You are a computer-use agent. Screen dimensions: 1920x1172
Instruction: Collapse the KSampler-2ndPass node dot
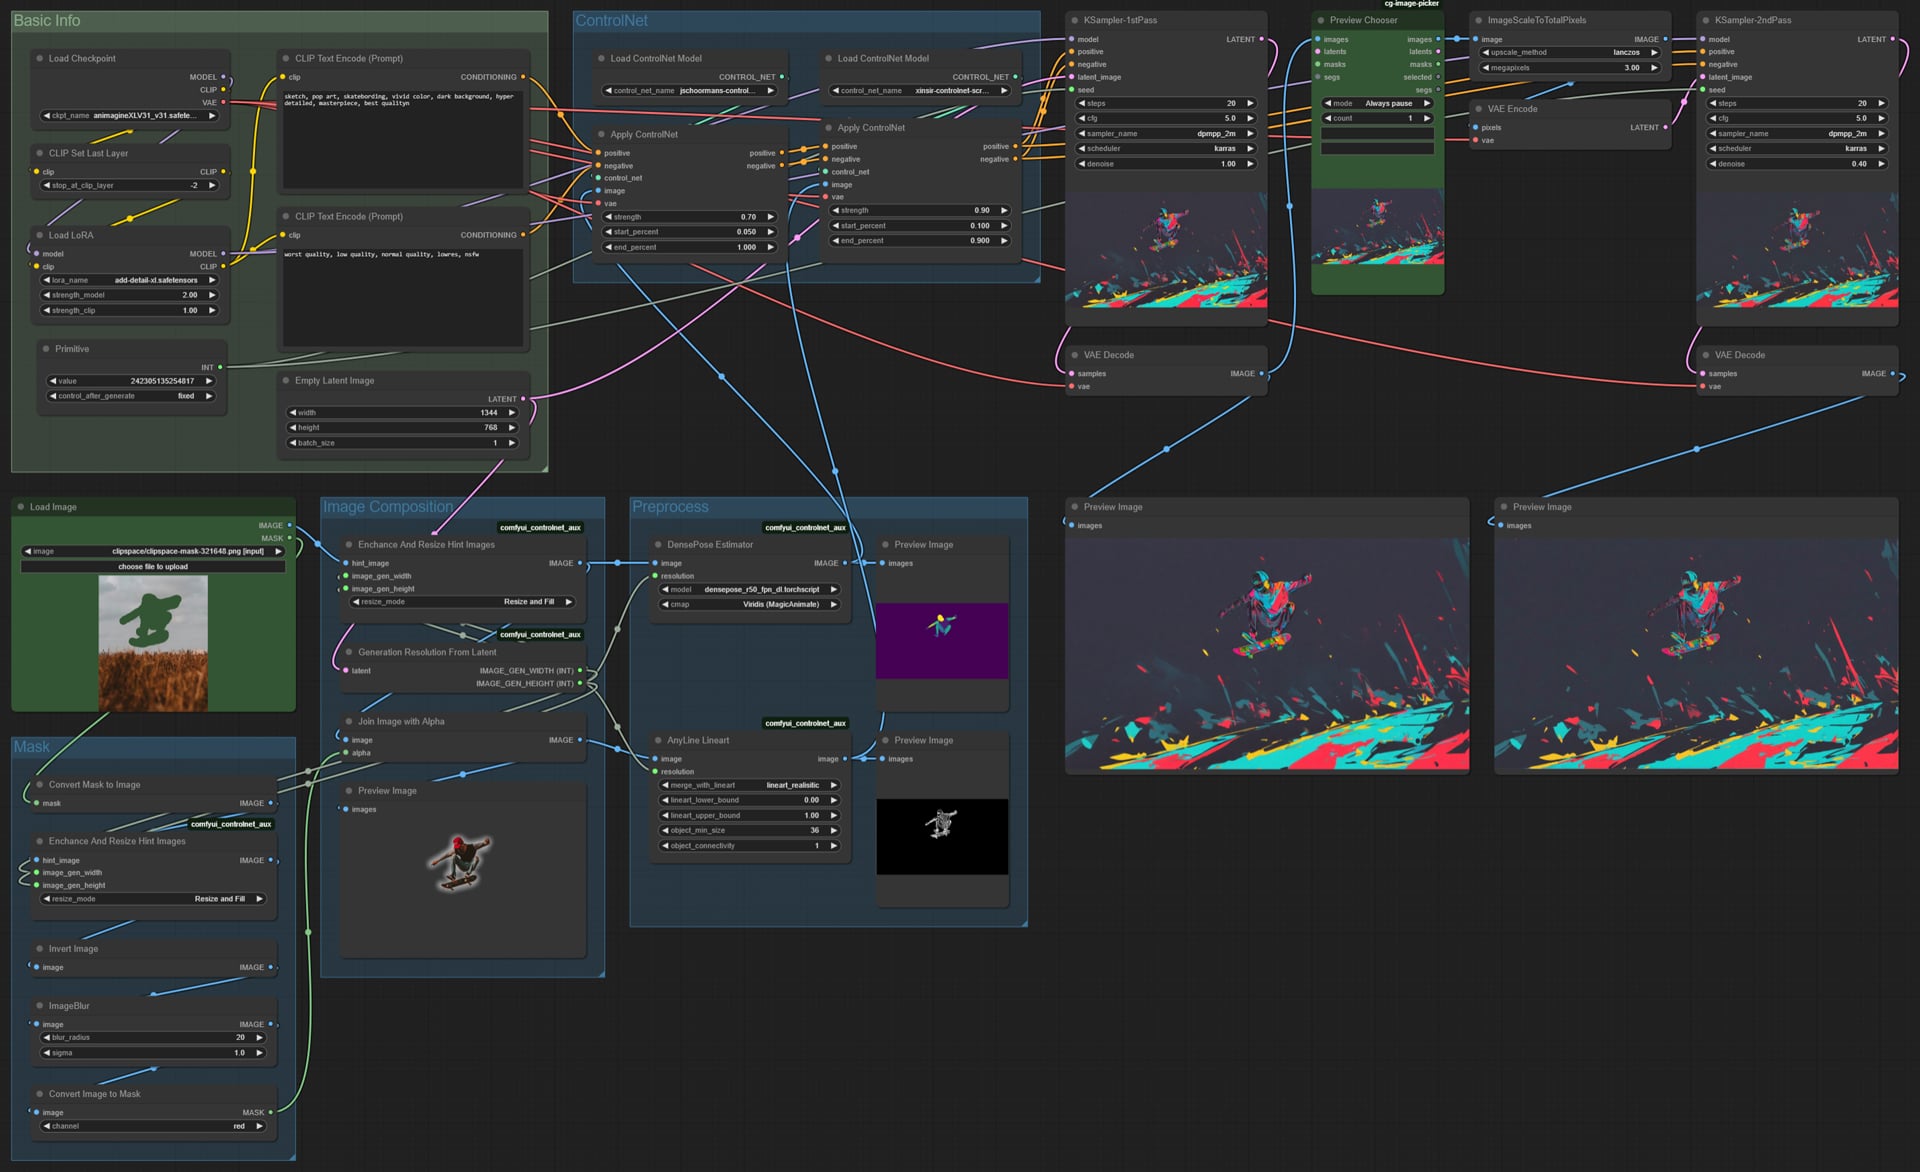click(1706, 20)
